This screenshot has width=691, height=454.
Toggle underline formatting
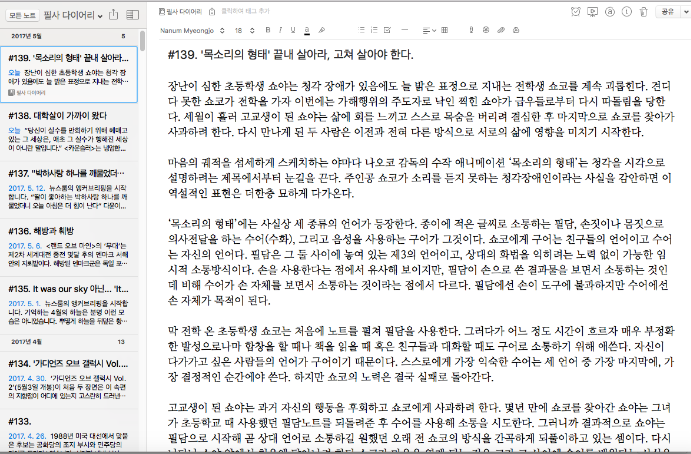point(293,30)
